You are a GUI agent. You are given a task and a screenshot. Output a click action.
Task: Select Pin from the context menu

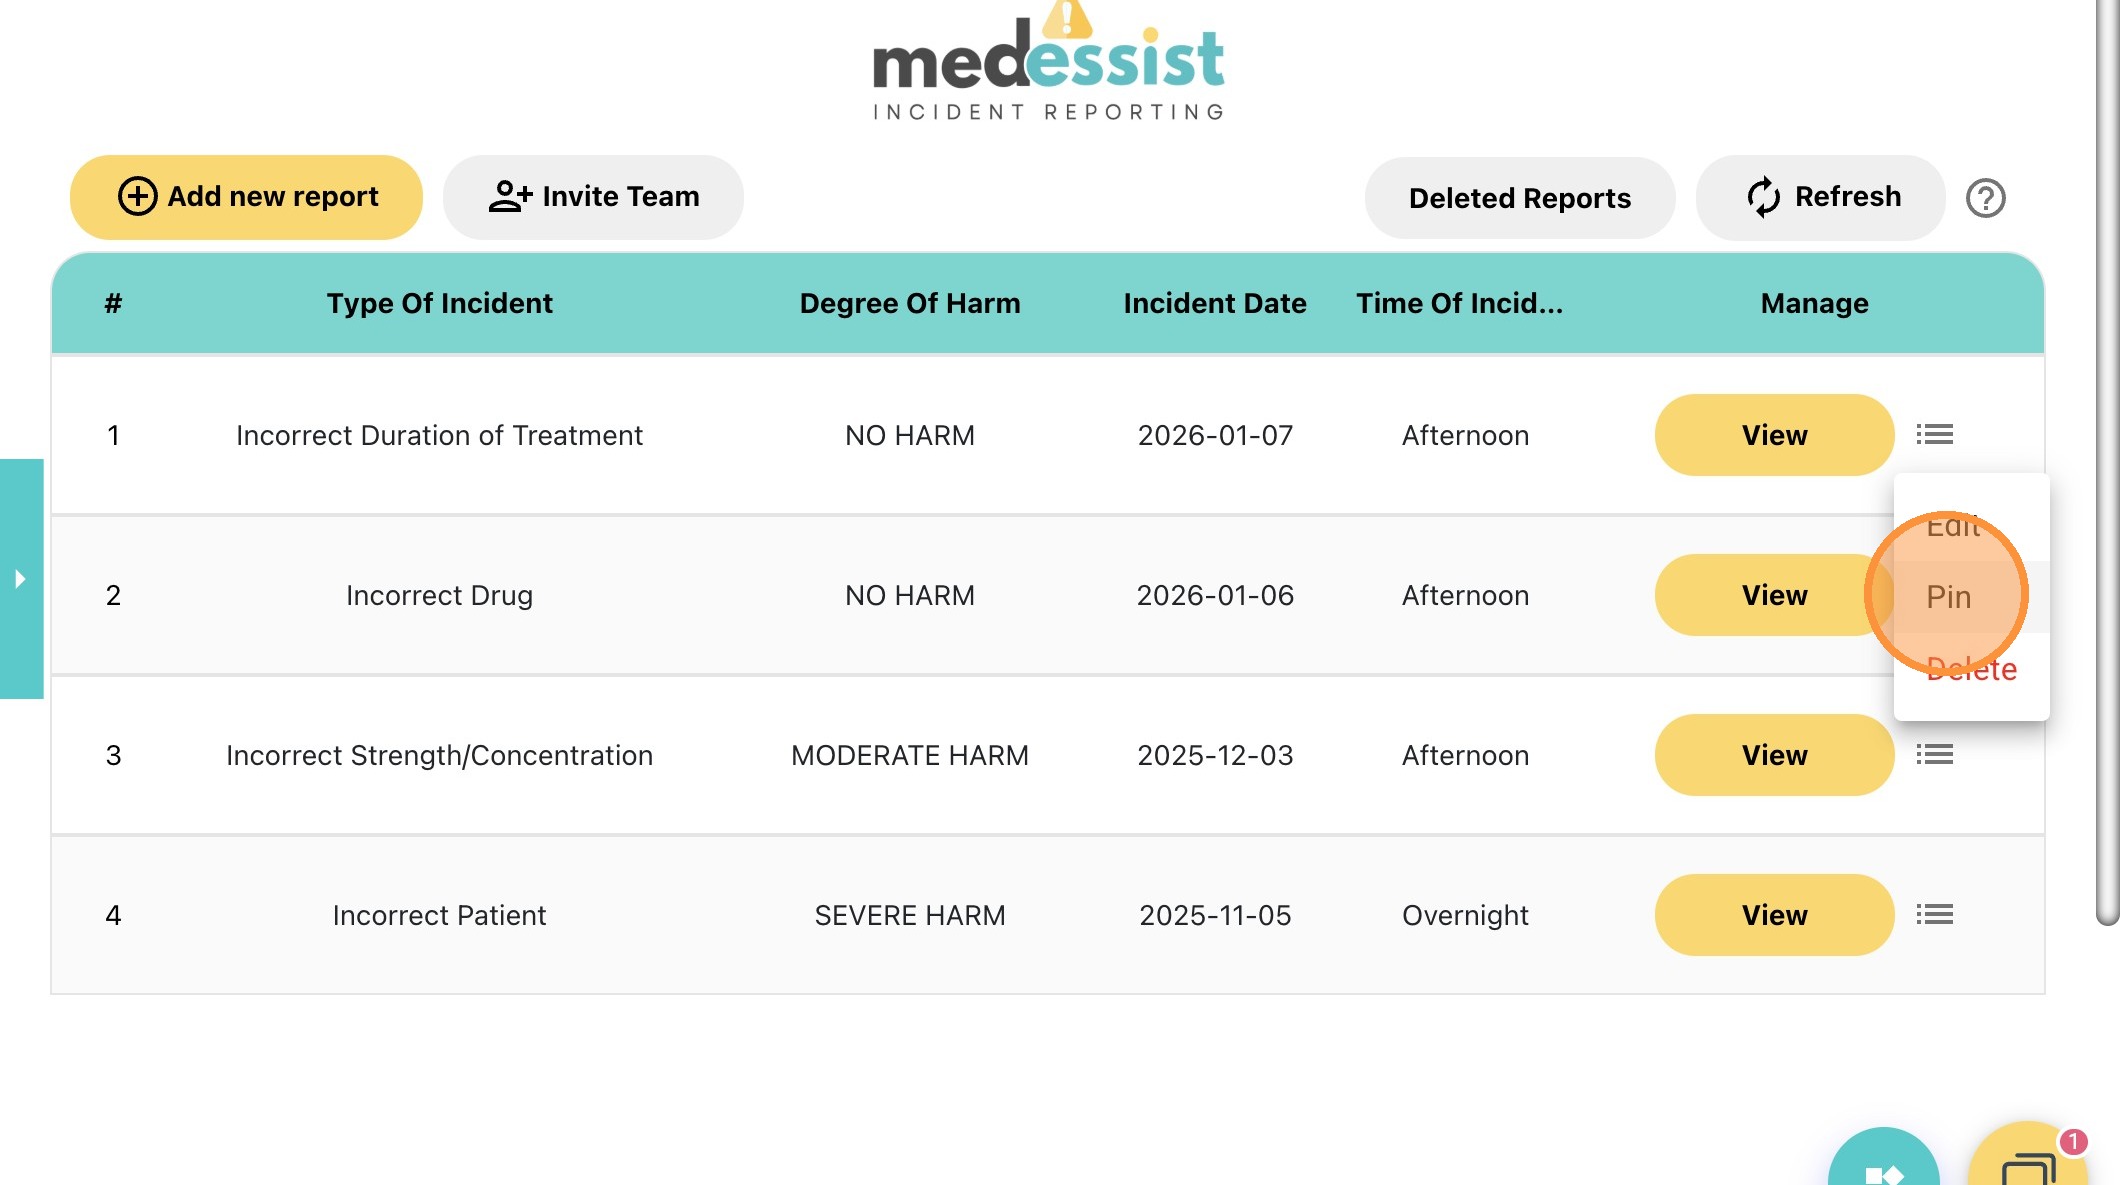[x=1948, y=597]
